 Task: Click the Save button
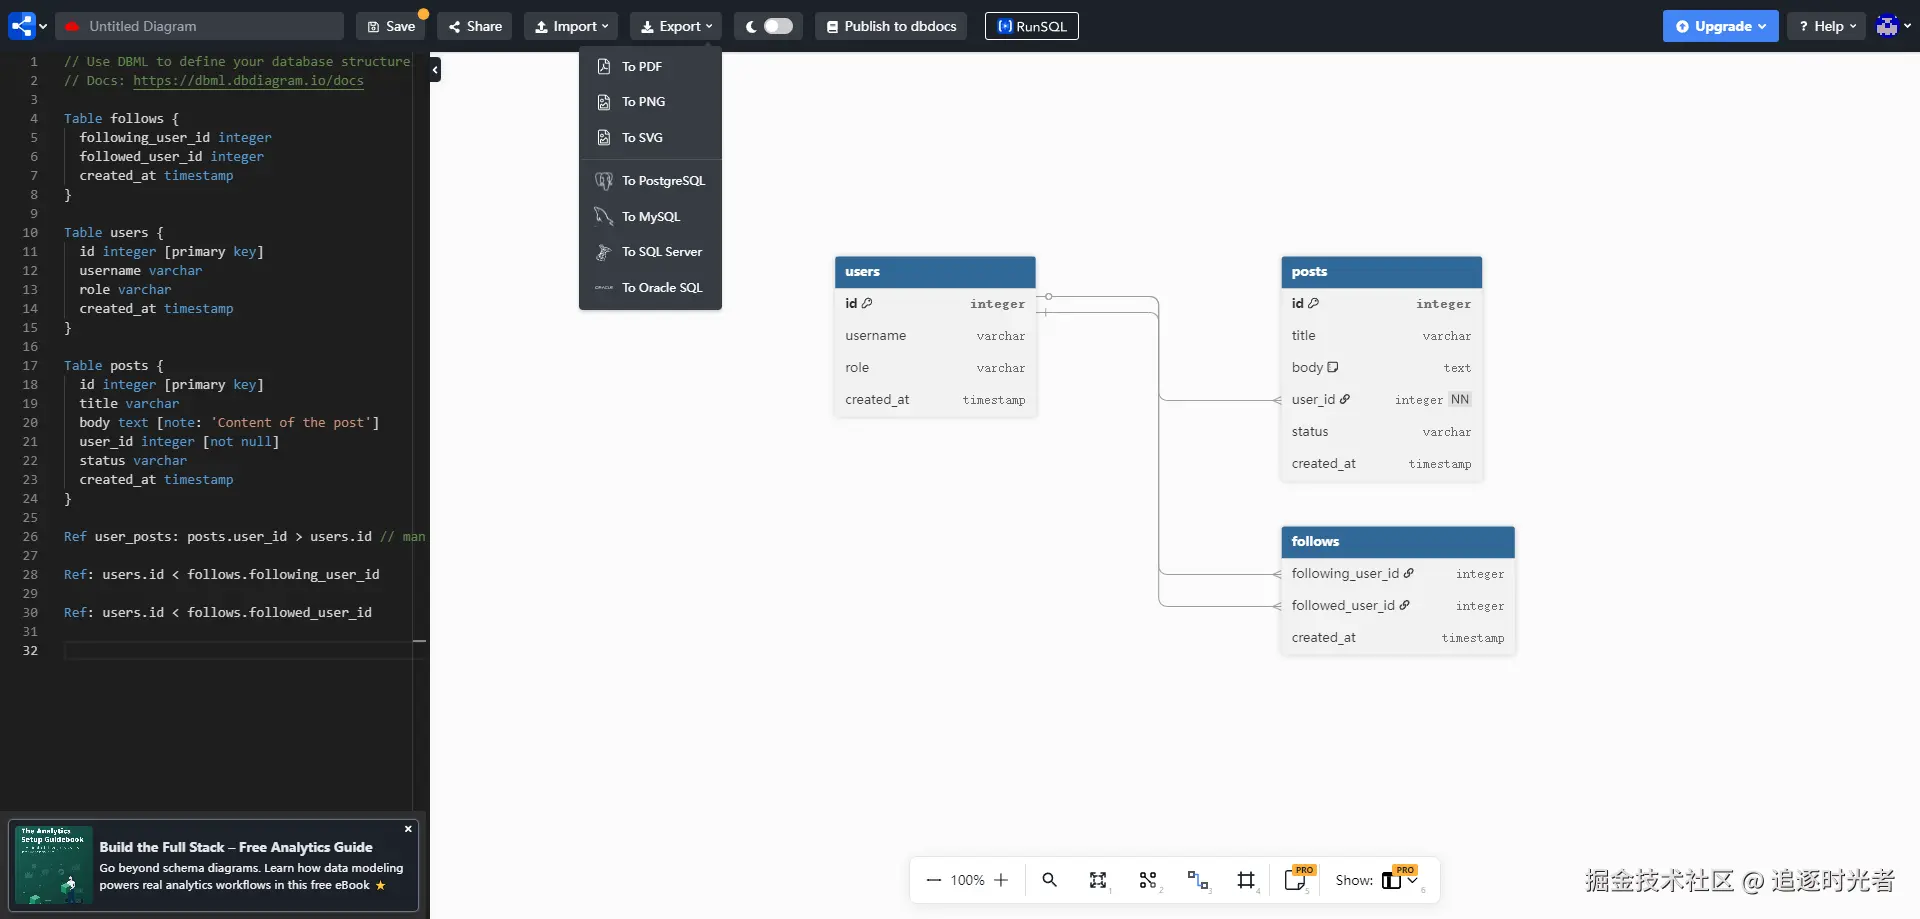[x=391, y=26]
